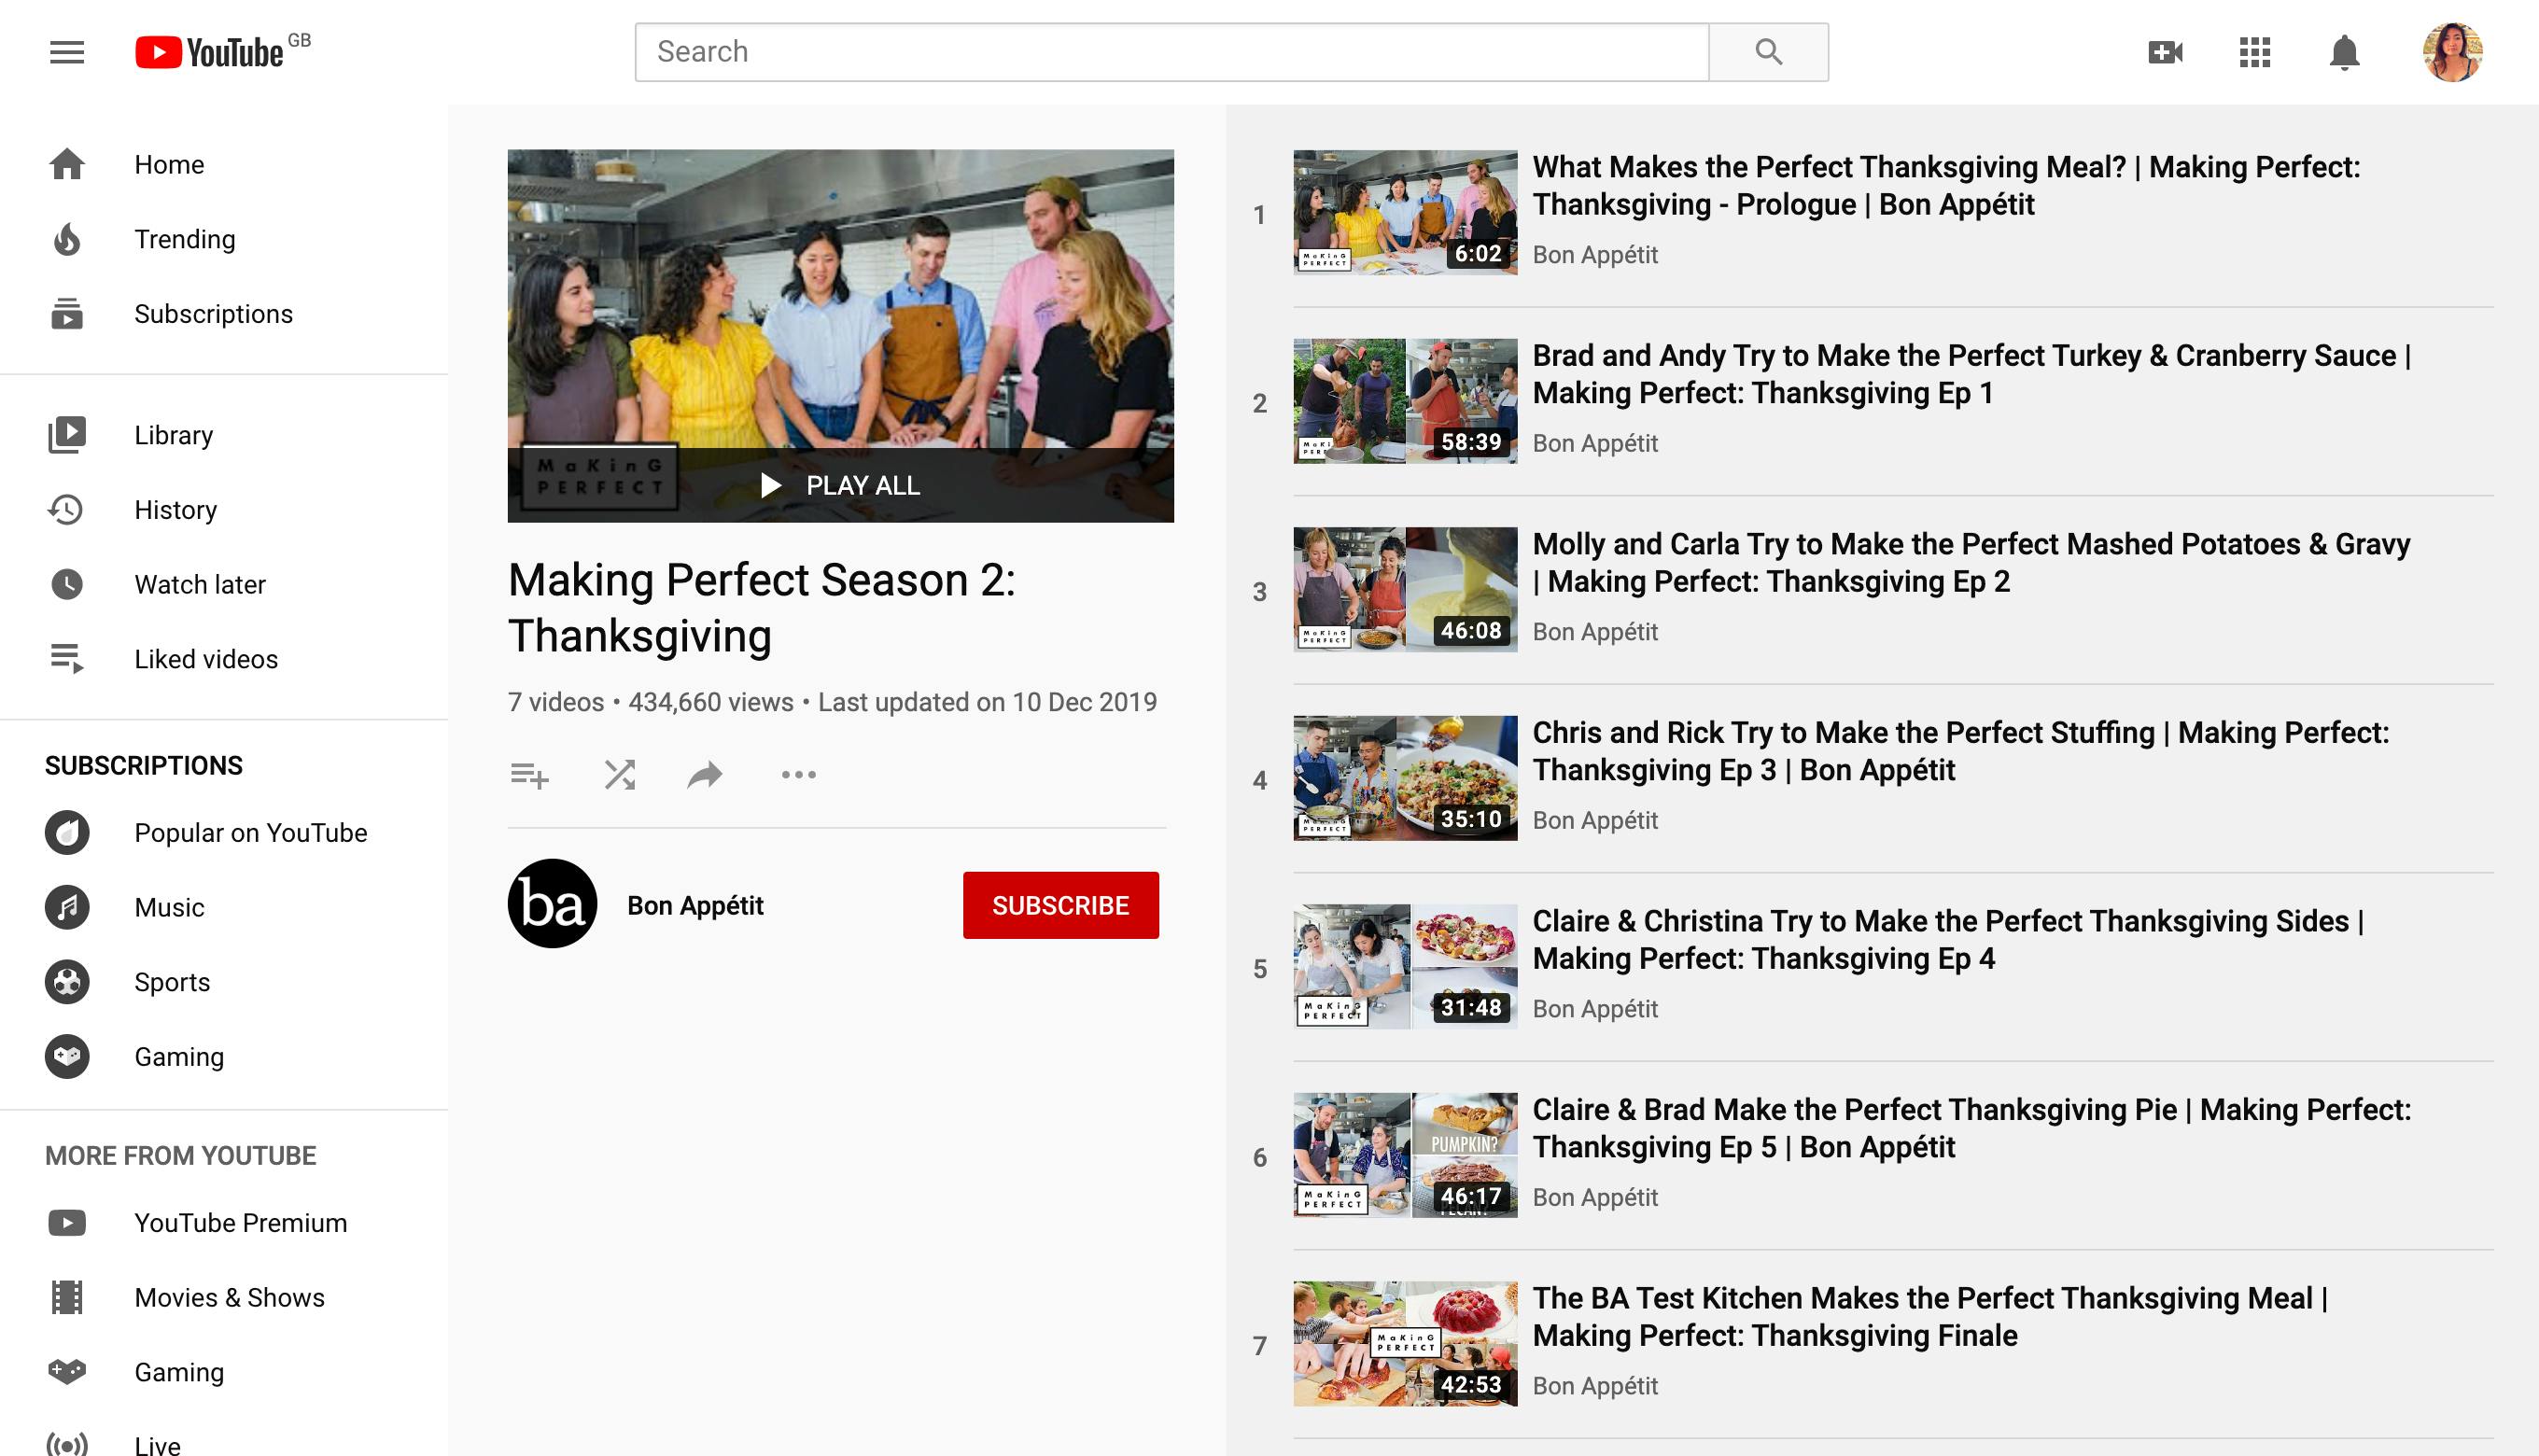Click the Home icon in sidebar
Screen dimensions: 2539x1456
[x=67, y=164]
